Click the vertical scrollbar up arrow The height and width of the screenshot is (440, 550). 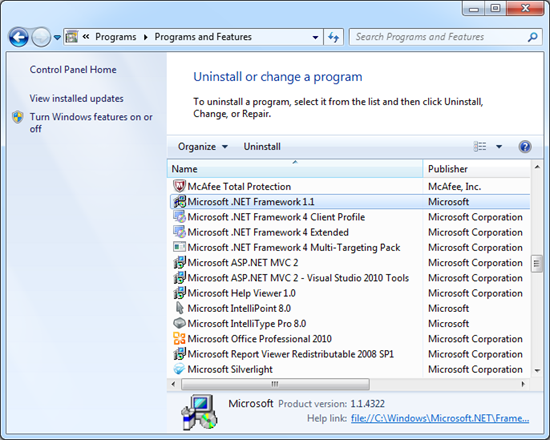coord(537,167)
